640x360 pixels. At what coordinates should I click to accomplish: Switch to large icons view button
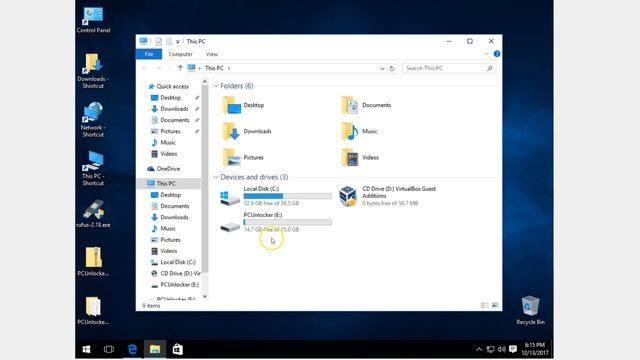tap(495, 305)
